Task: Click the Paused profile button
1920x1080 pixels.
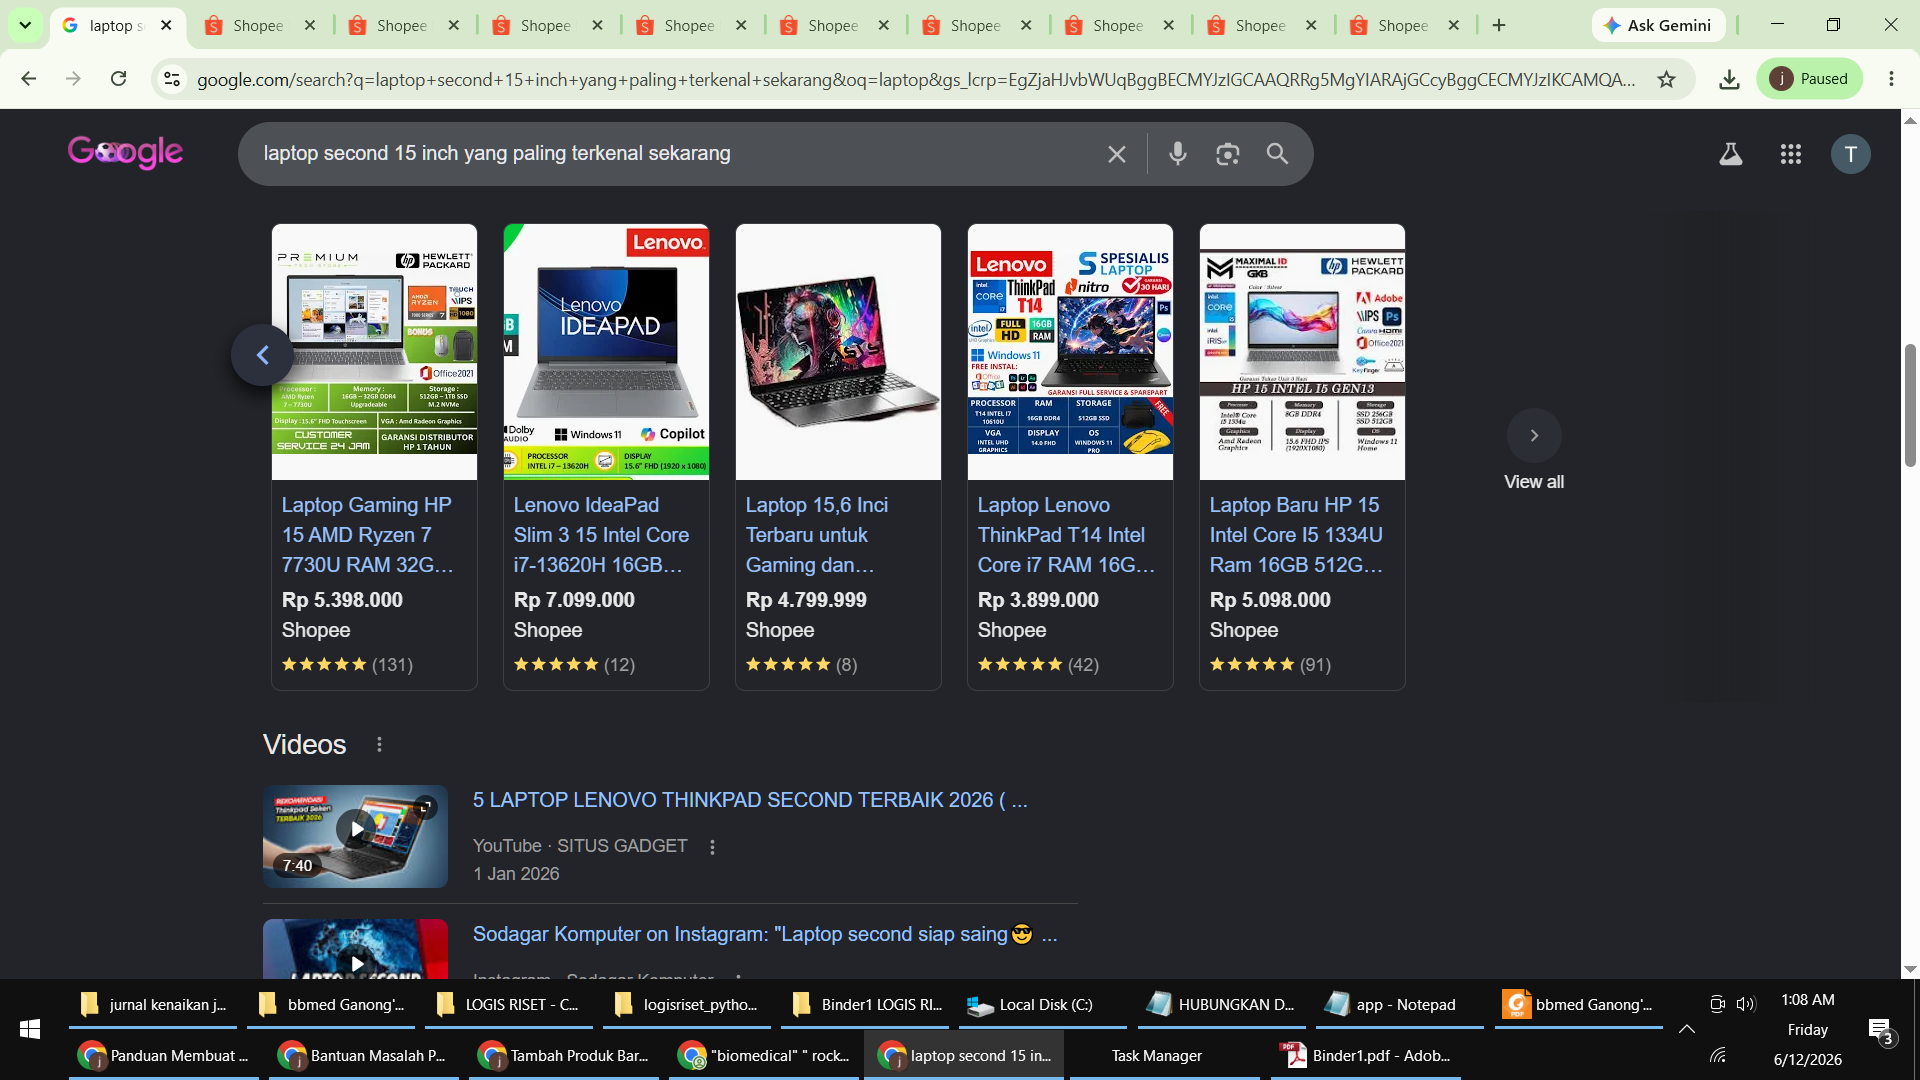Action: coord(1810,79)
